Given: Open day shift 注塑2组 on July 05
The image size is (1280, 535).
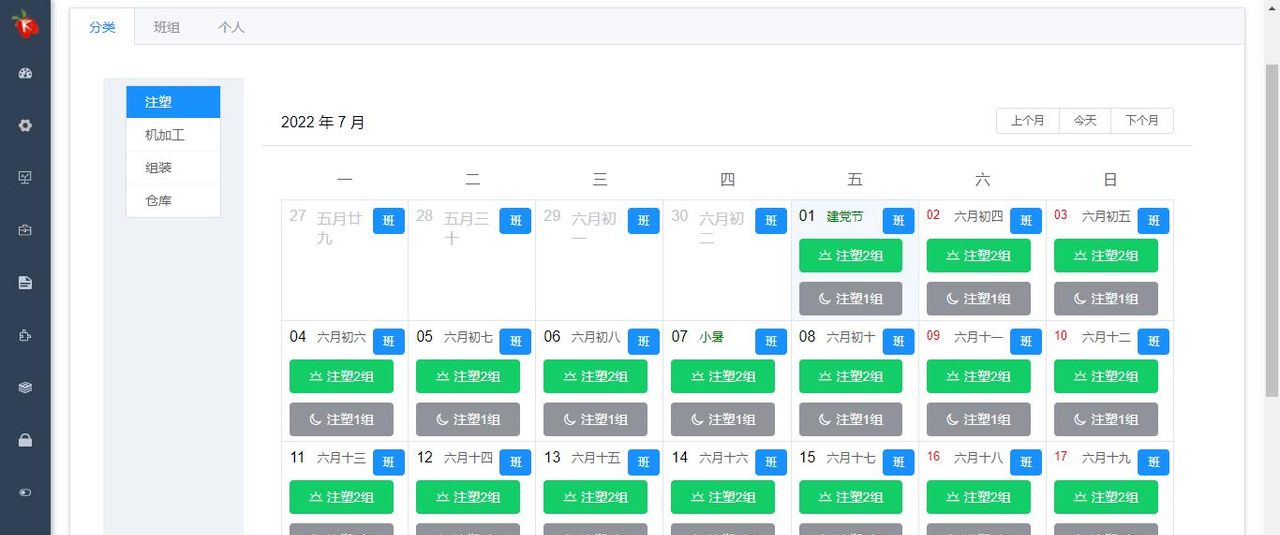Looking at the screenshot, I should (468, 376).
